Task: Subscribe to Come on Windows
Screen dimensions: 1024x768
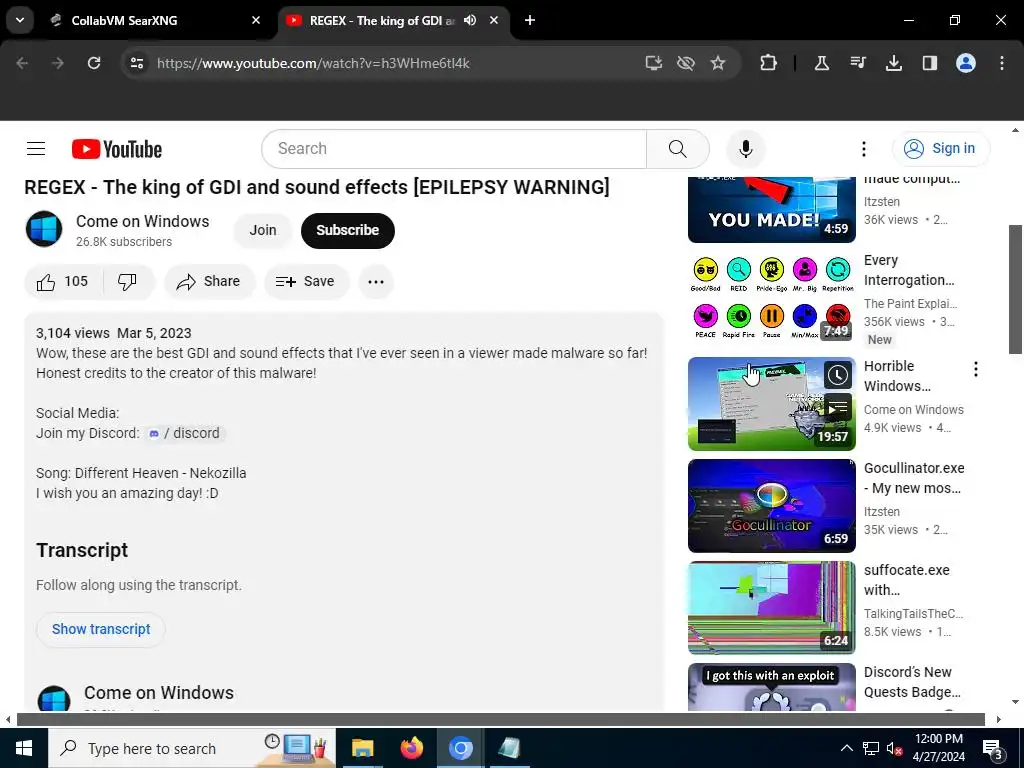Action: tap(347, 230)
